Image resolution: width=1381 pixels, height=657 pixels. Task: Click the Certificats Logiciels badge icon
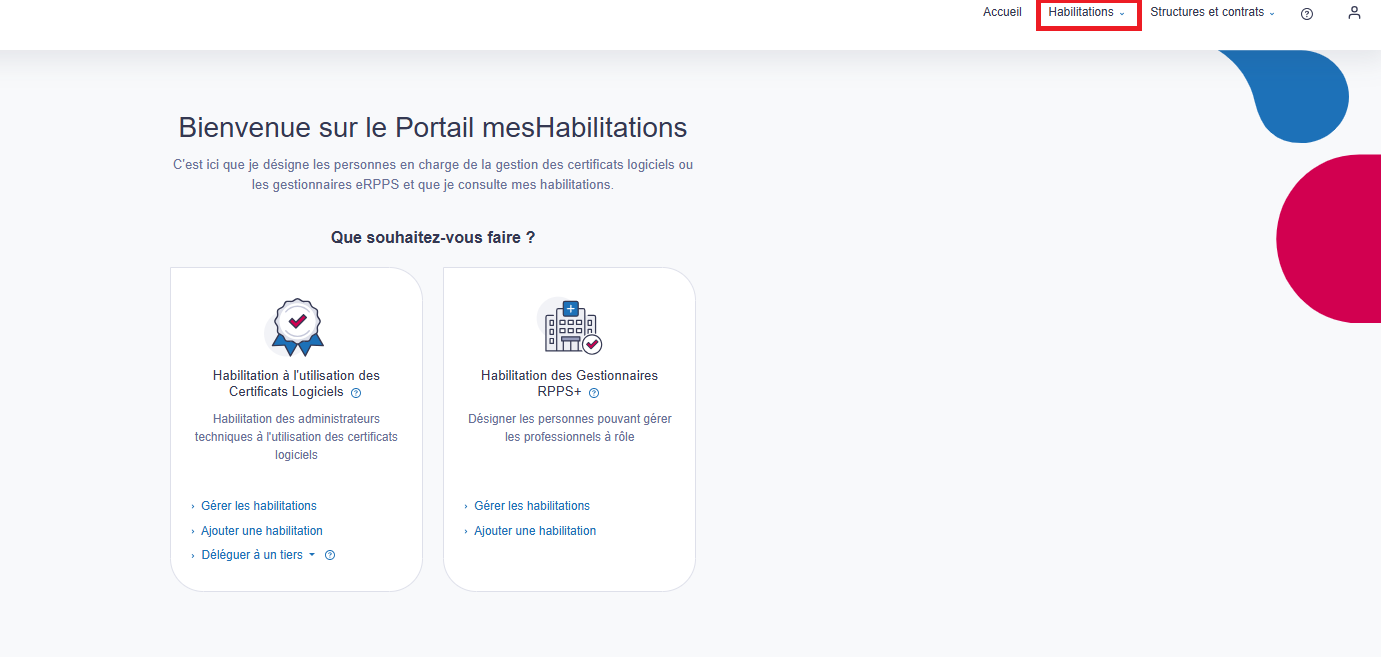tap(296, 327)
